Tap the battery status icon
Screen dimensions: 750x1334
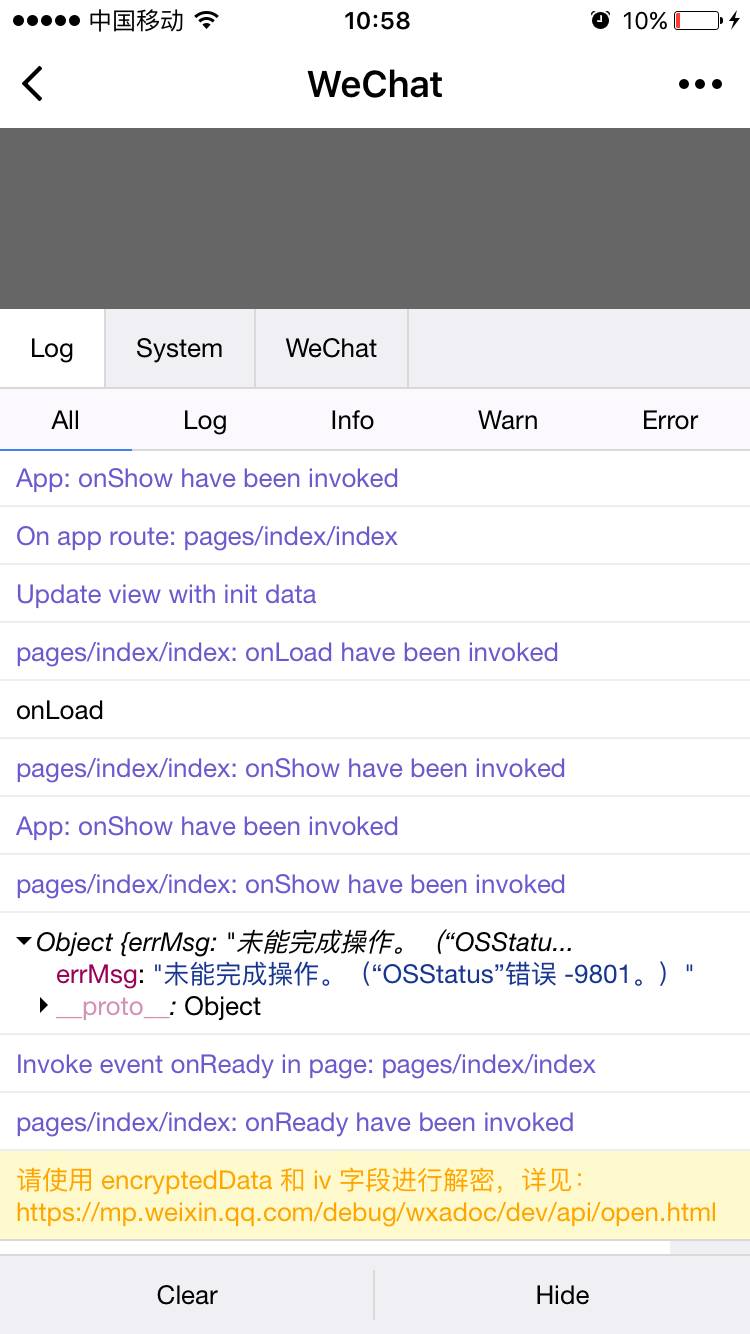697,20
